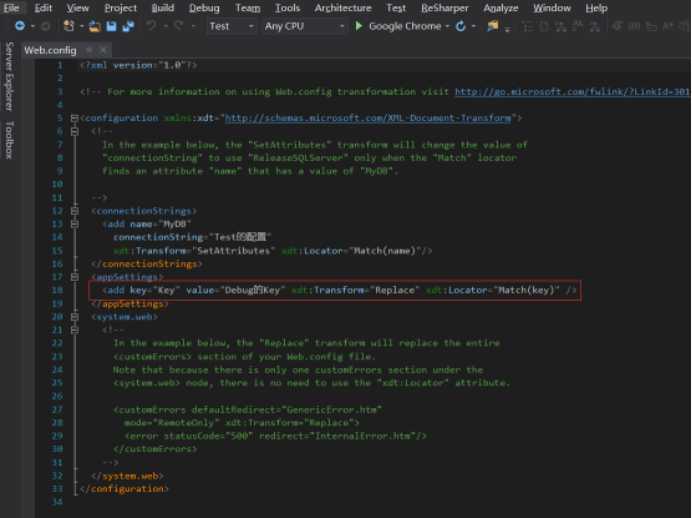Viewport: 692px width, 518px height.
Task: Open the Analyze menu
Action: [x=500, y=8]
